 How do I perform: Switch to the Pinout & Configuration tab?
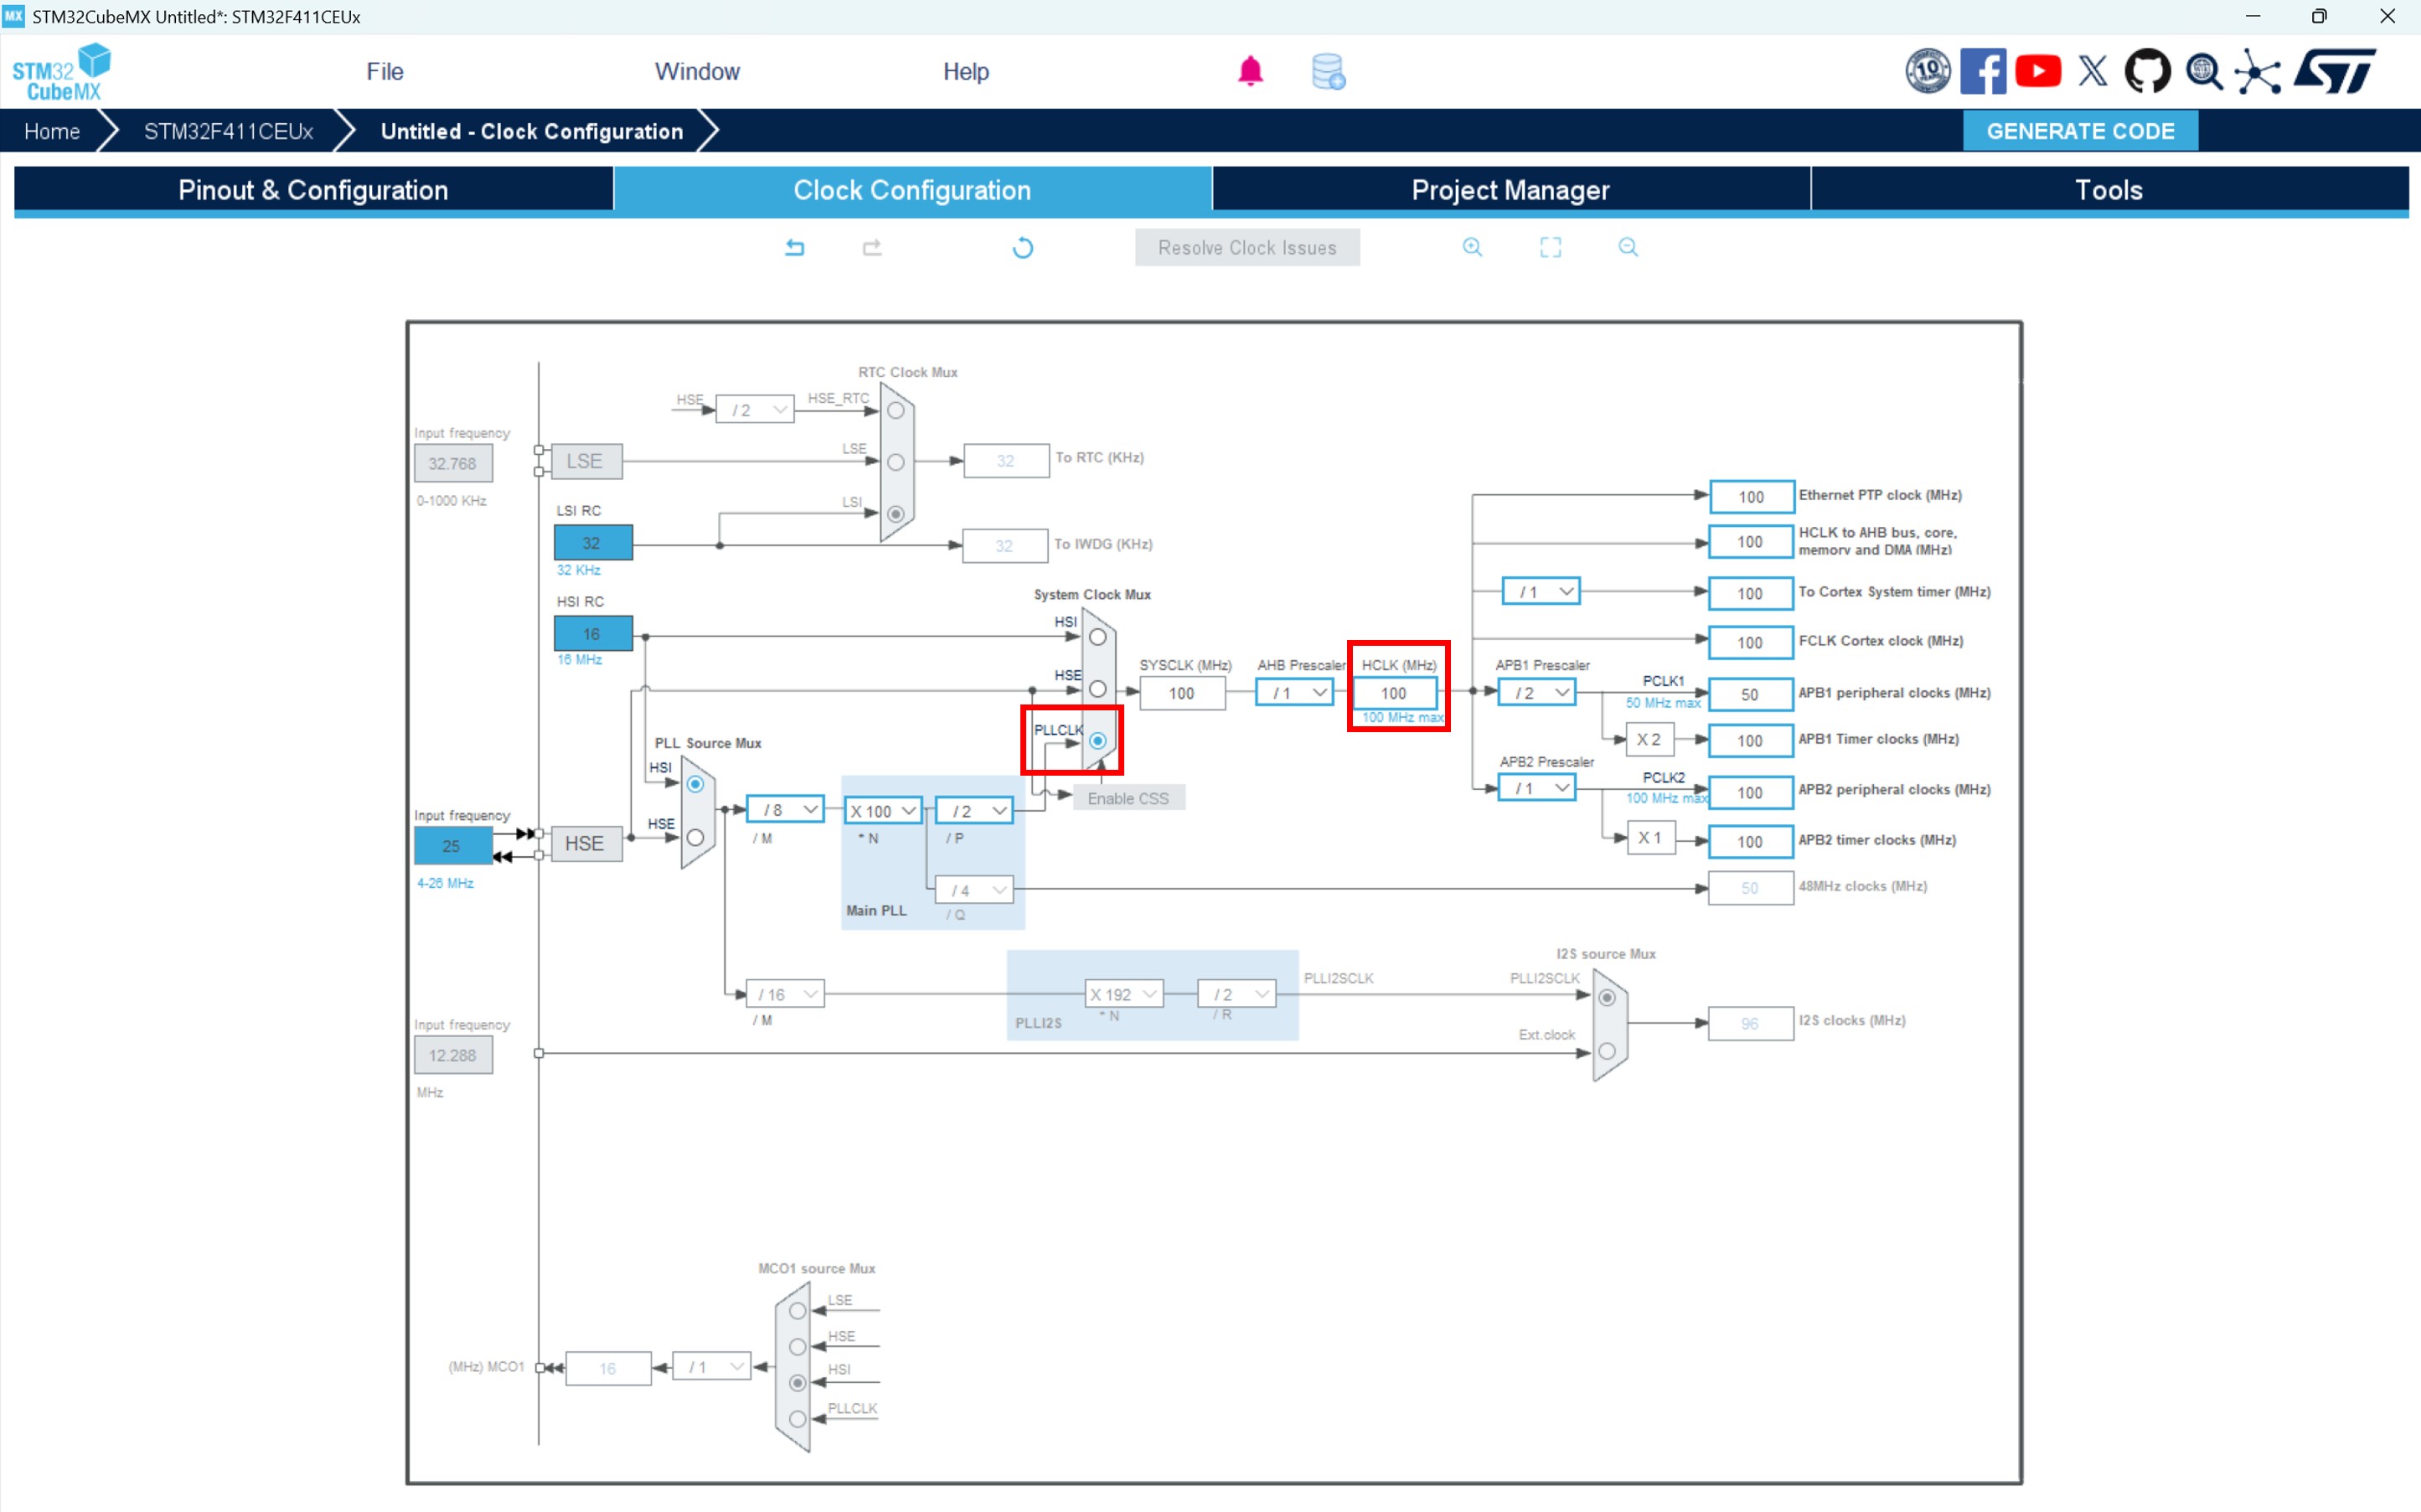click(313, 190)
